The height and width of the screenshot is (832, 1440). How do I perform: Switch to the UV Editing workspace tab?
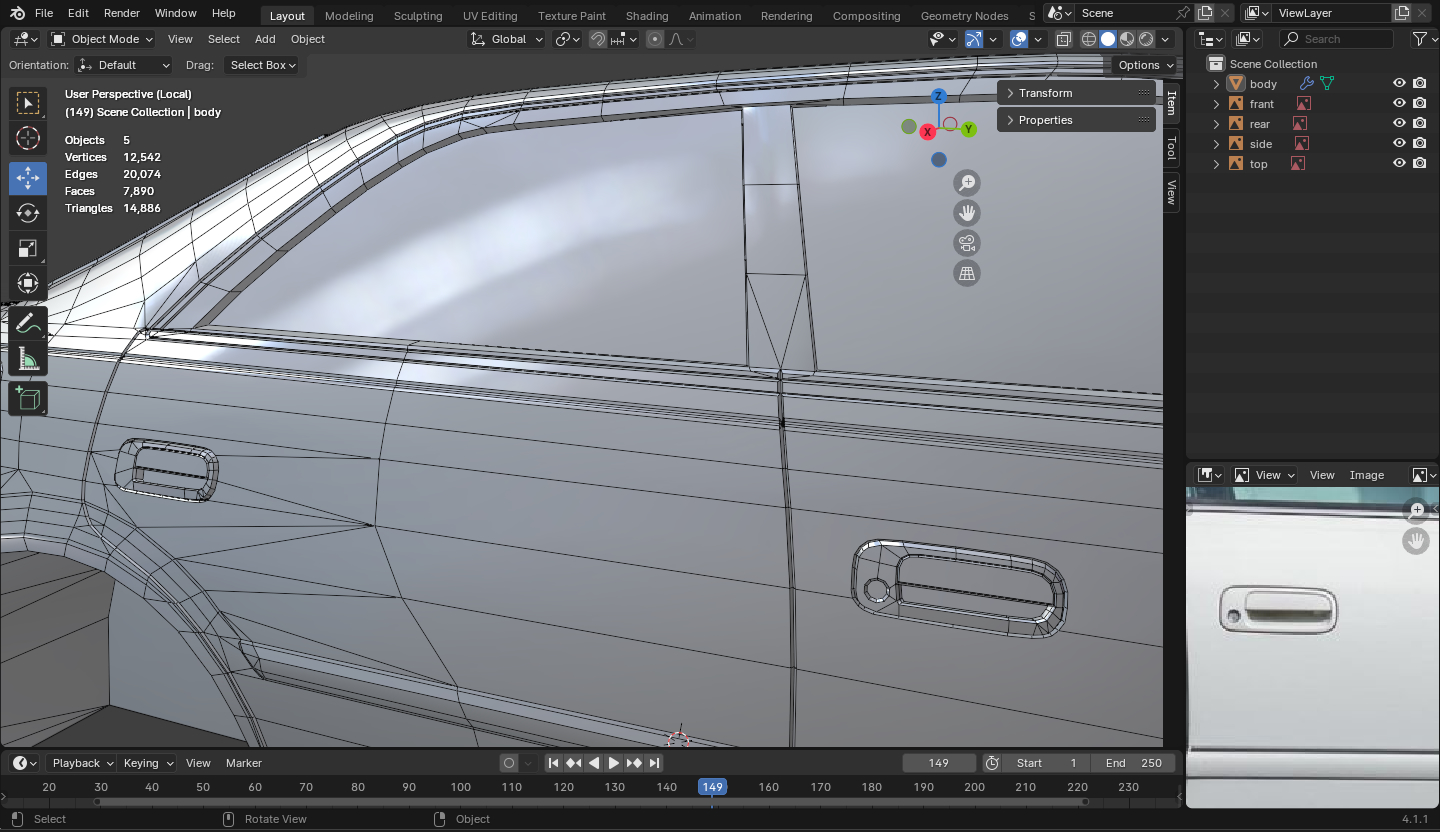coord(490,16)
